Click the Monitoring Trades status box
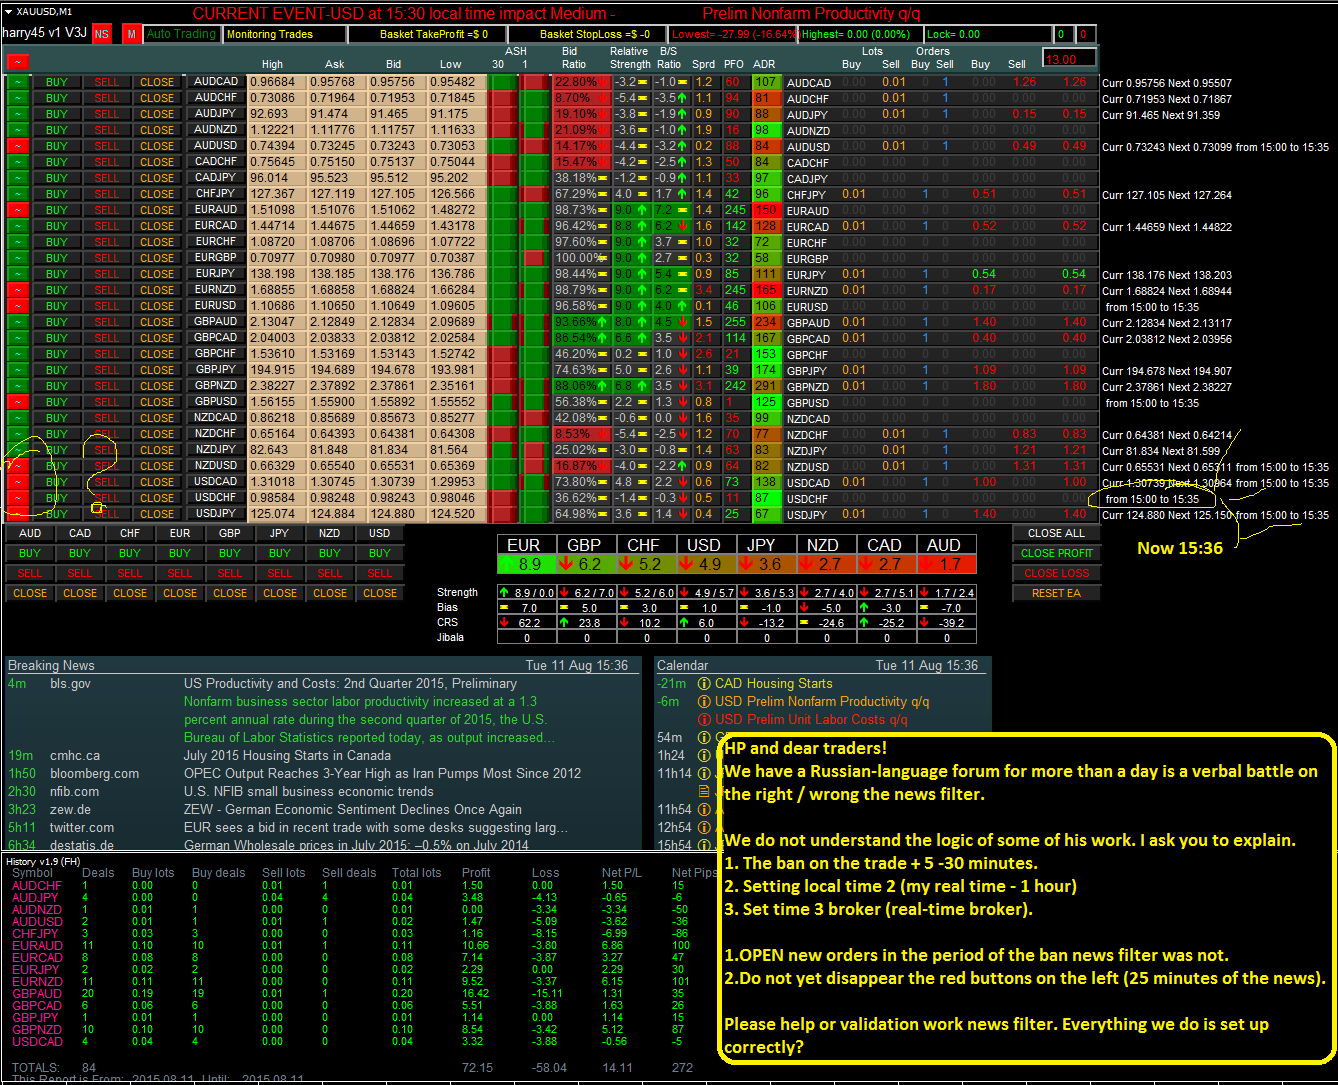 [284, 34]
